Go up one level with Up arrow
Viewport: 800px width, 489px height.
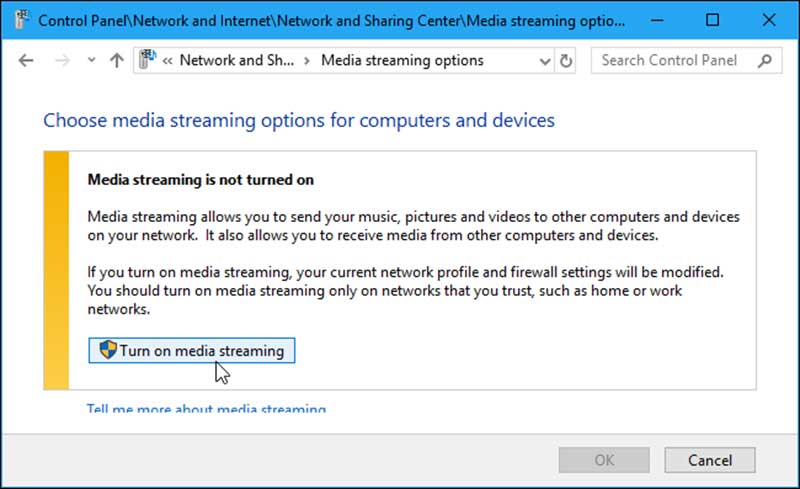point(116,61)
